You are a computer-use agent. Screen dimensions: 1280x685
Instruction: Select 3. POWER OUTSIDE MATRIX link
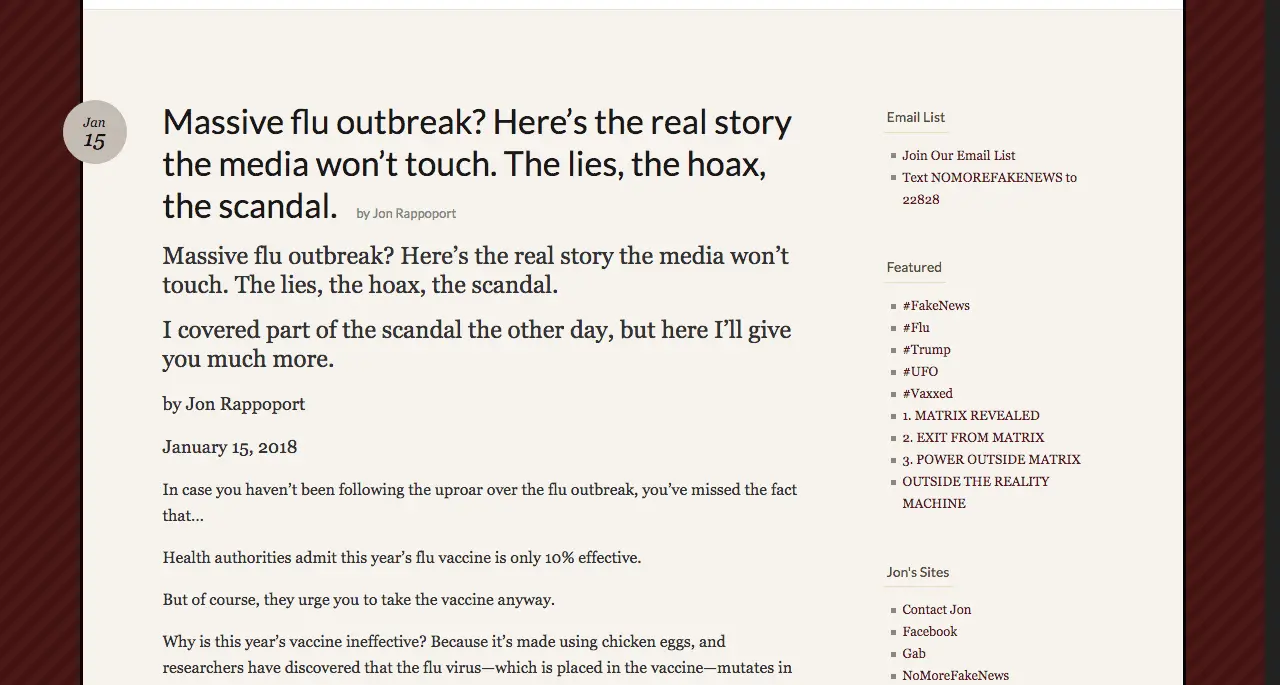(990, 459)
